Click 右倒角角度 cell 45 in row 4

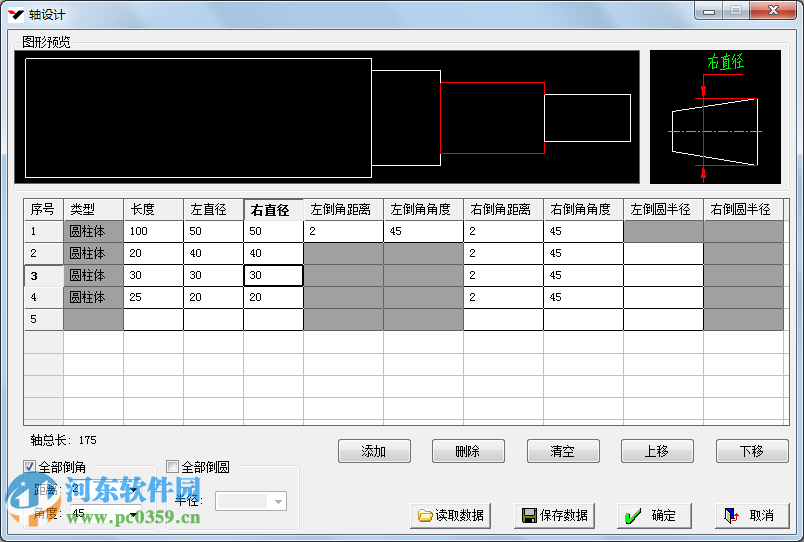point(584,297)
